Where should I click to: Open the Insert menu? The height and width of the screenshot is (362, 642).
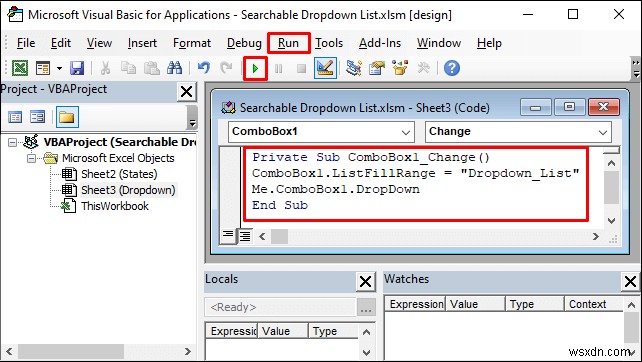[x=142, y=43]
